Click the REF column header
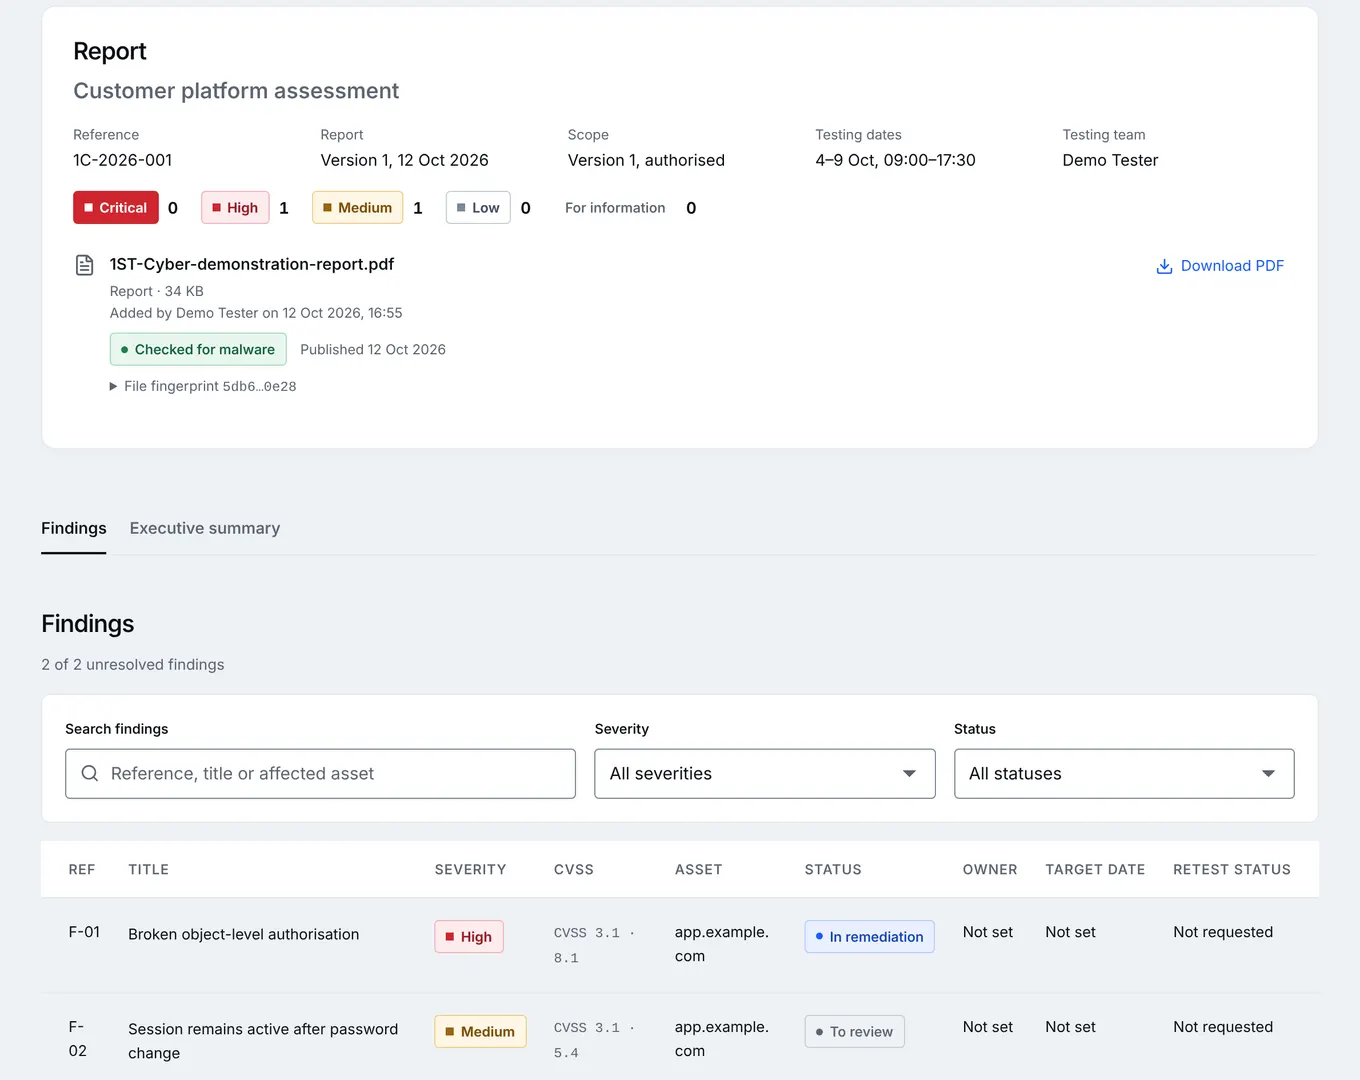The image size is (1360, 1080). point(82,870)
